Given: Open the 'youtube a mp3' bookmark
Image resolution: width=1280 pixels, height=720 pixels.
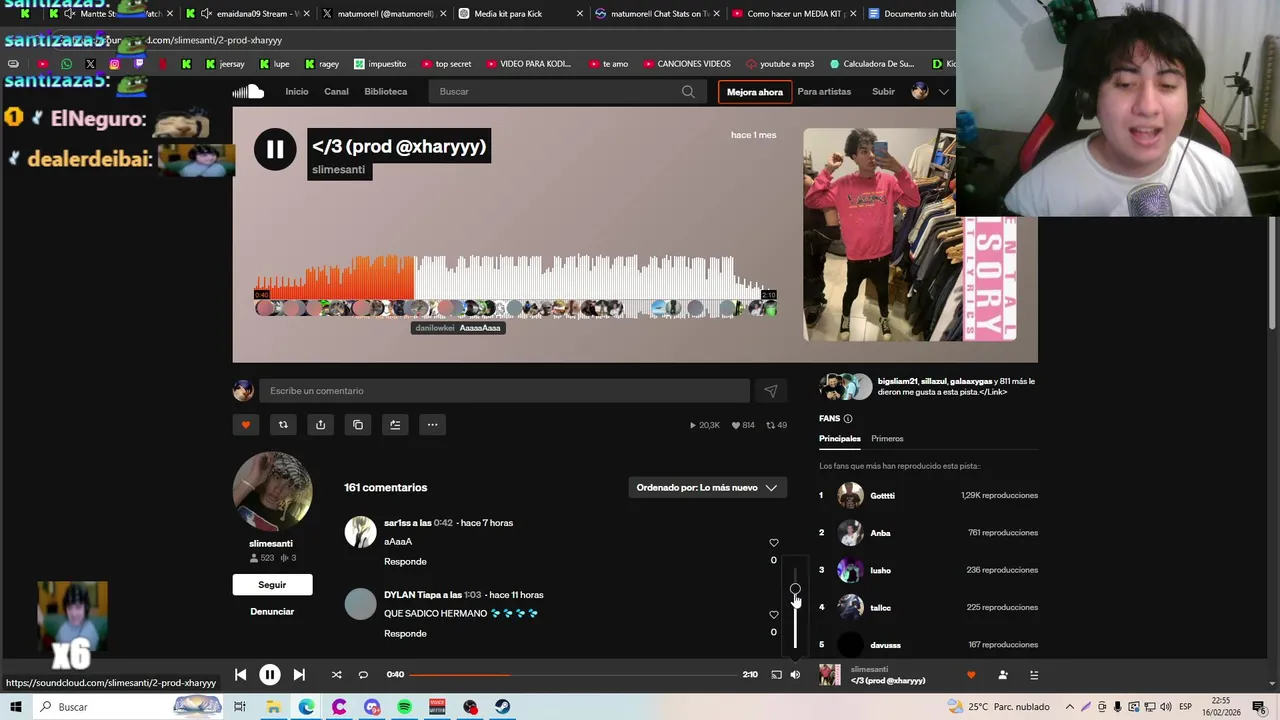Looking at the screenshot, I should coord(780,64).
